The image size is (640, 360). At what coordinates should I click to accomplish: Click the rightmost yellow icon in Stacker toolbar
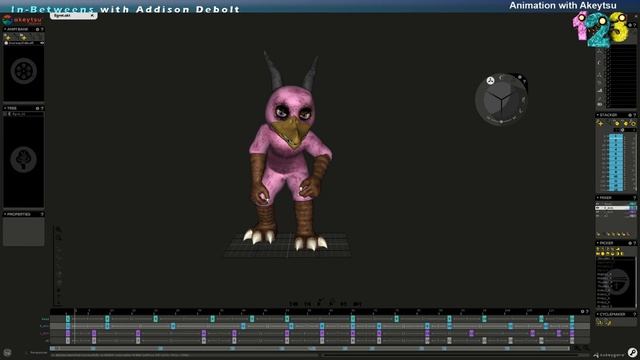tap(633, 123)
